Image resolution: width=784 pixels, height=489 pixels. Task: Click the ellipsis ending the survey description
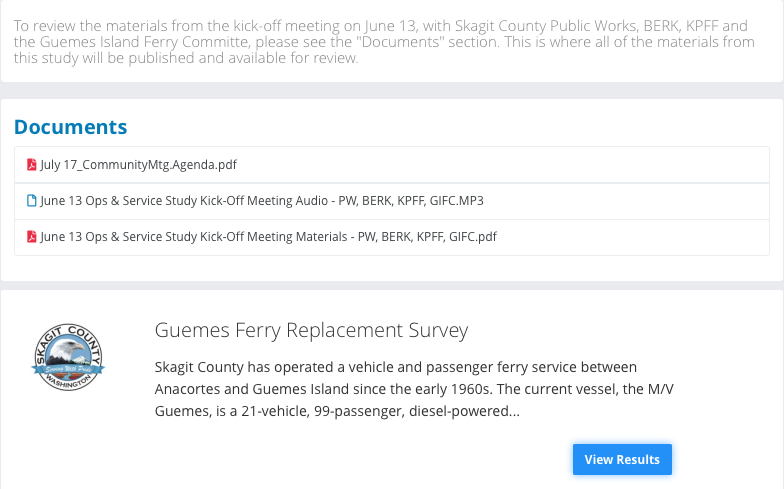coord(514,411)
